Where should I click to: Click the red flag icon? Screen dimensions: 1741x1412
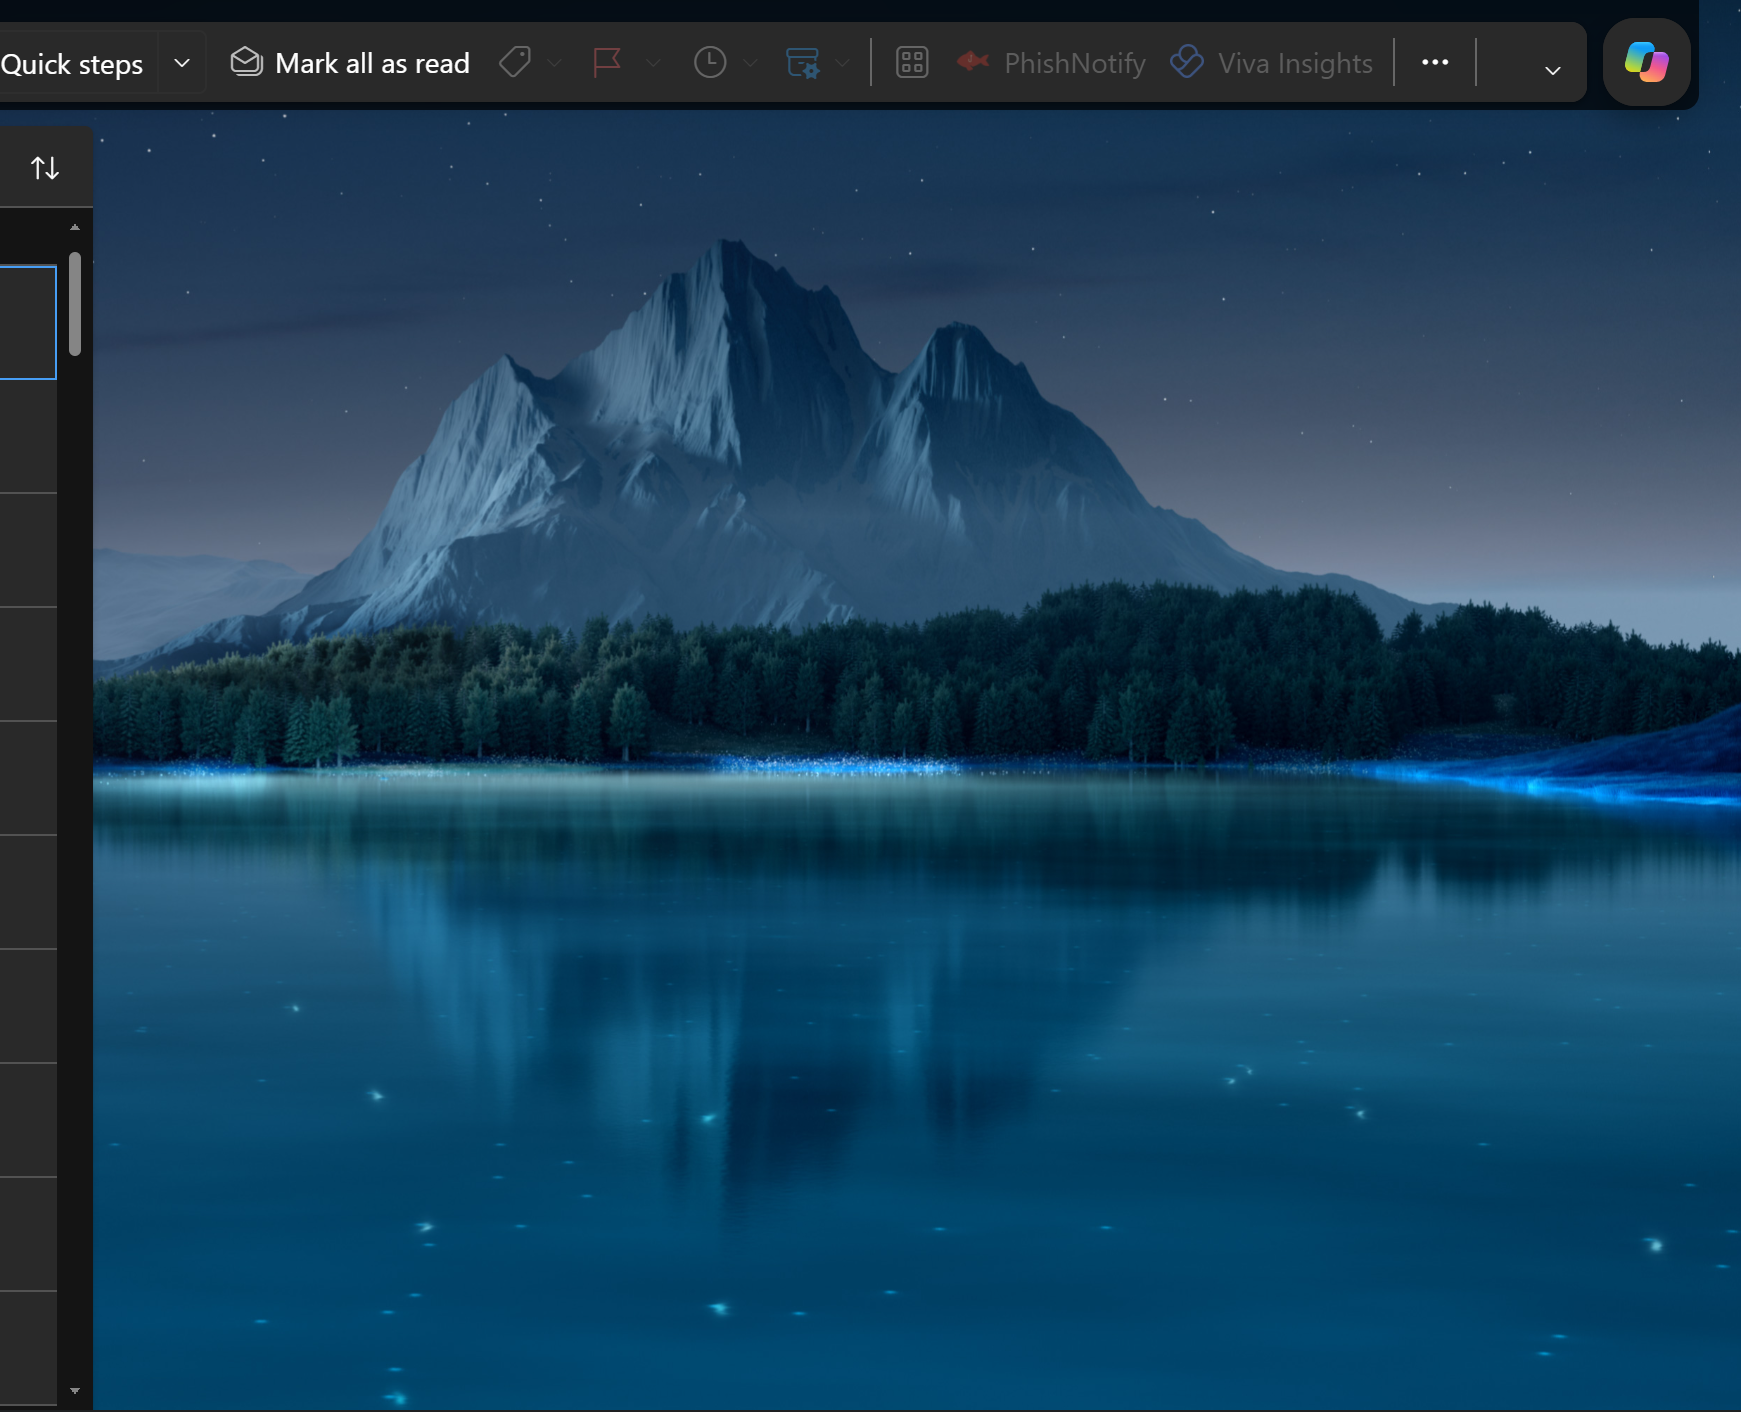tap(607, 62)
